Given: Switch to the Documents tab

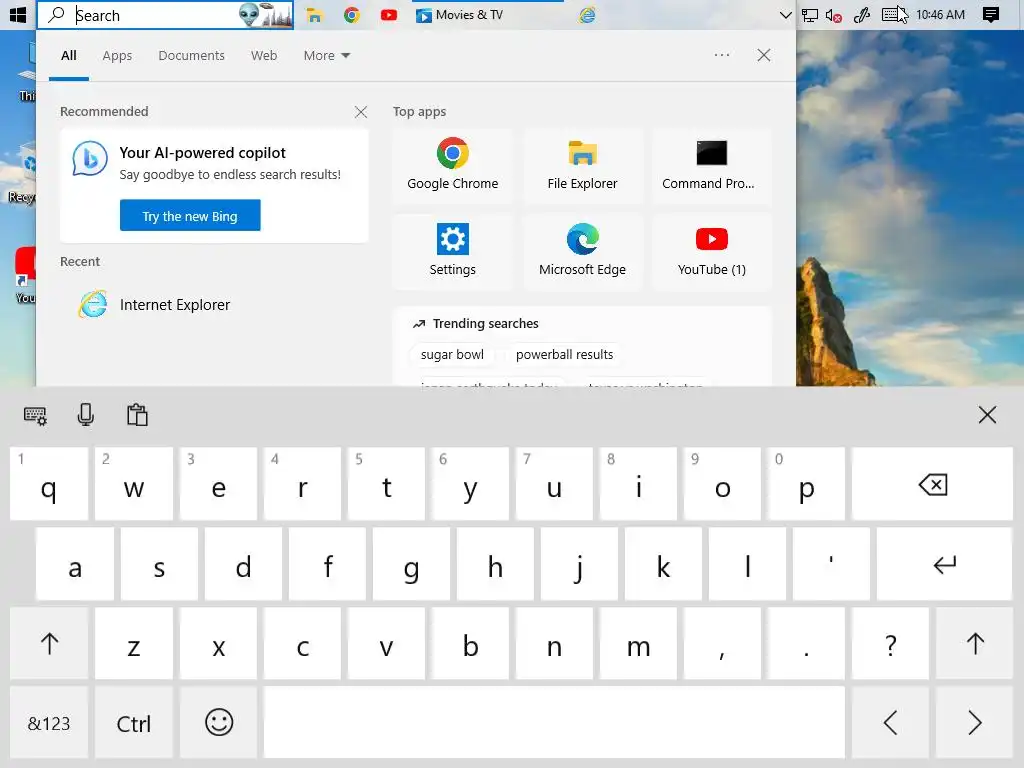Looking at the screenshot, I should click(x=191, y=56).
